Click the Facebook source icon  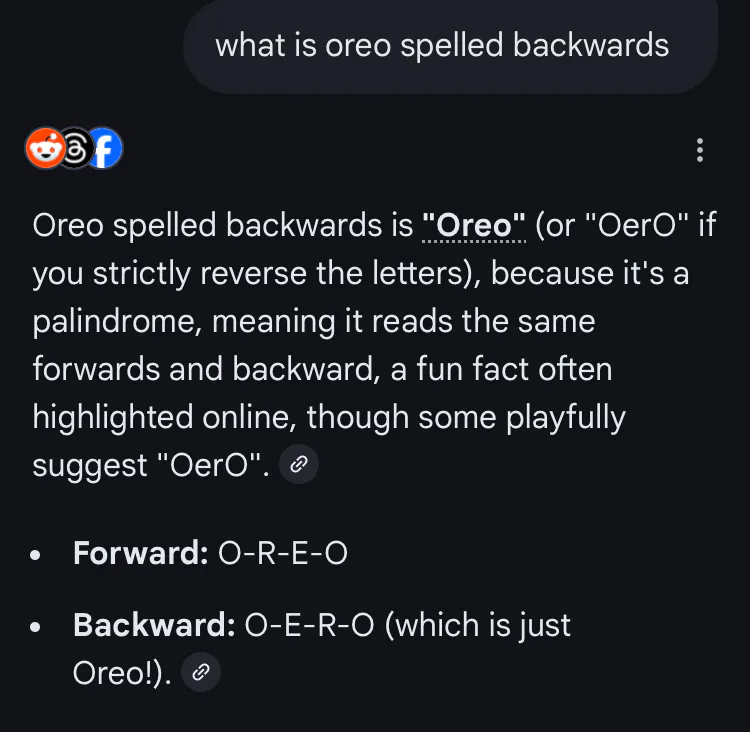(x=103, y=150)
